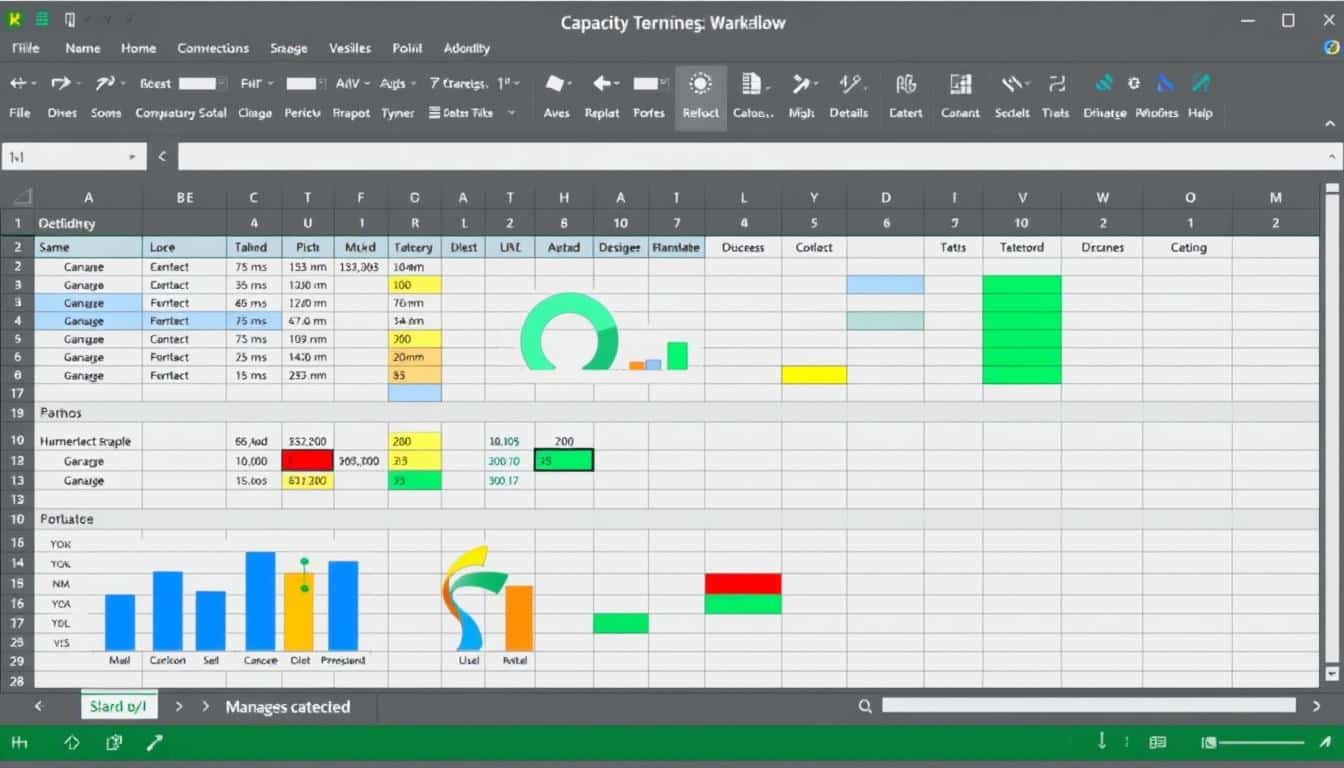Open the Fiff dropdown arrow

271,84
